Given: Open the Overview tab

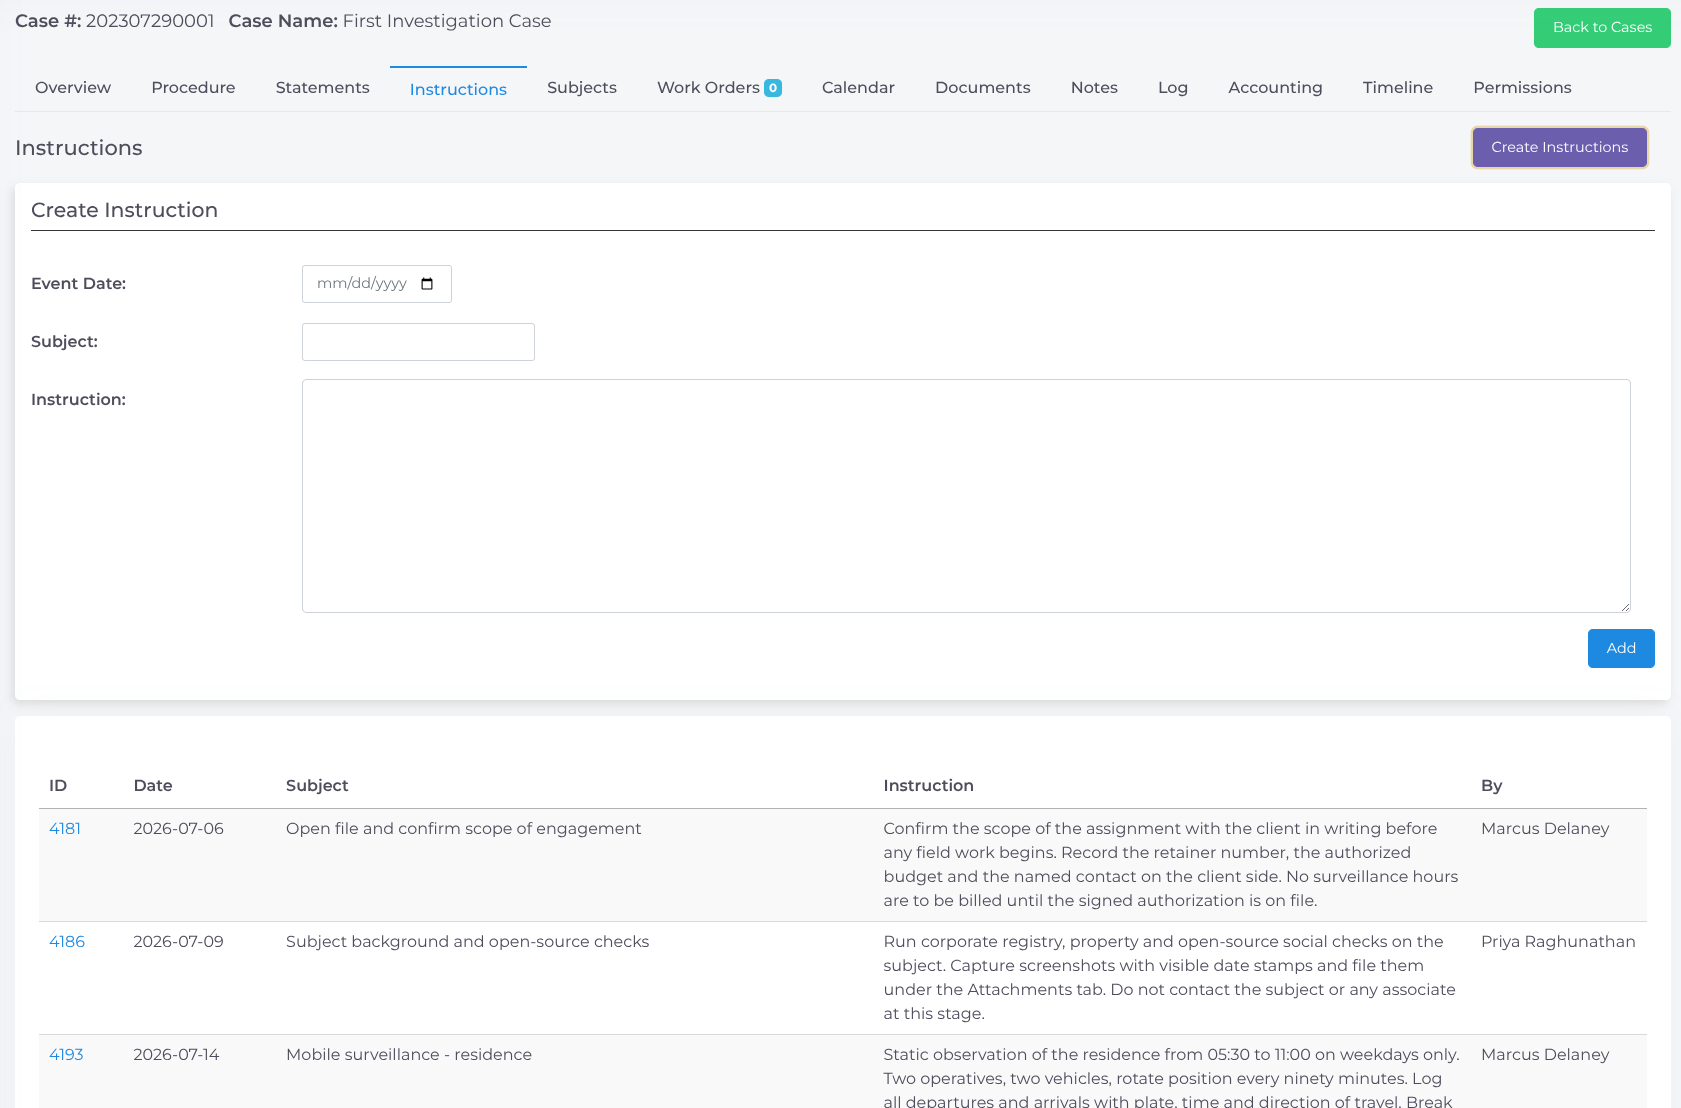Looking at the screenshot, I should pos(73,88).
